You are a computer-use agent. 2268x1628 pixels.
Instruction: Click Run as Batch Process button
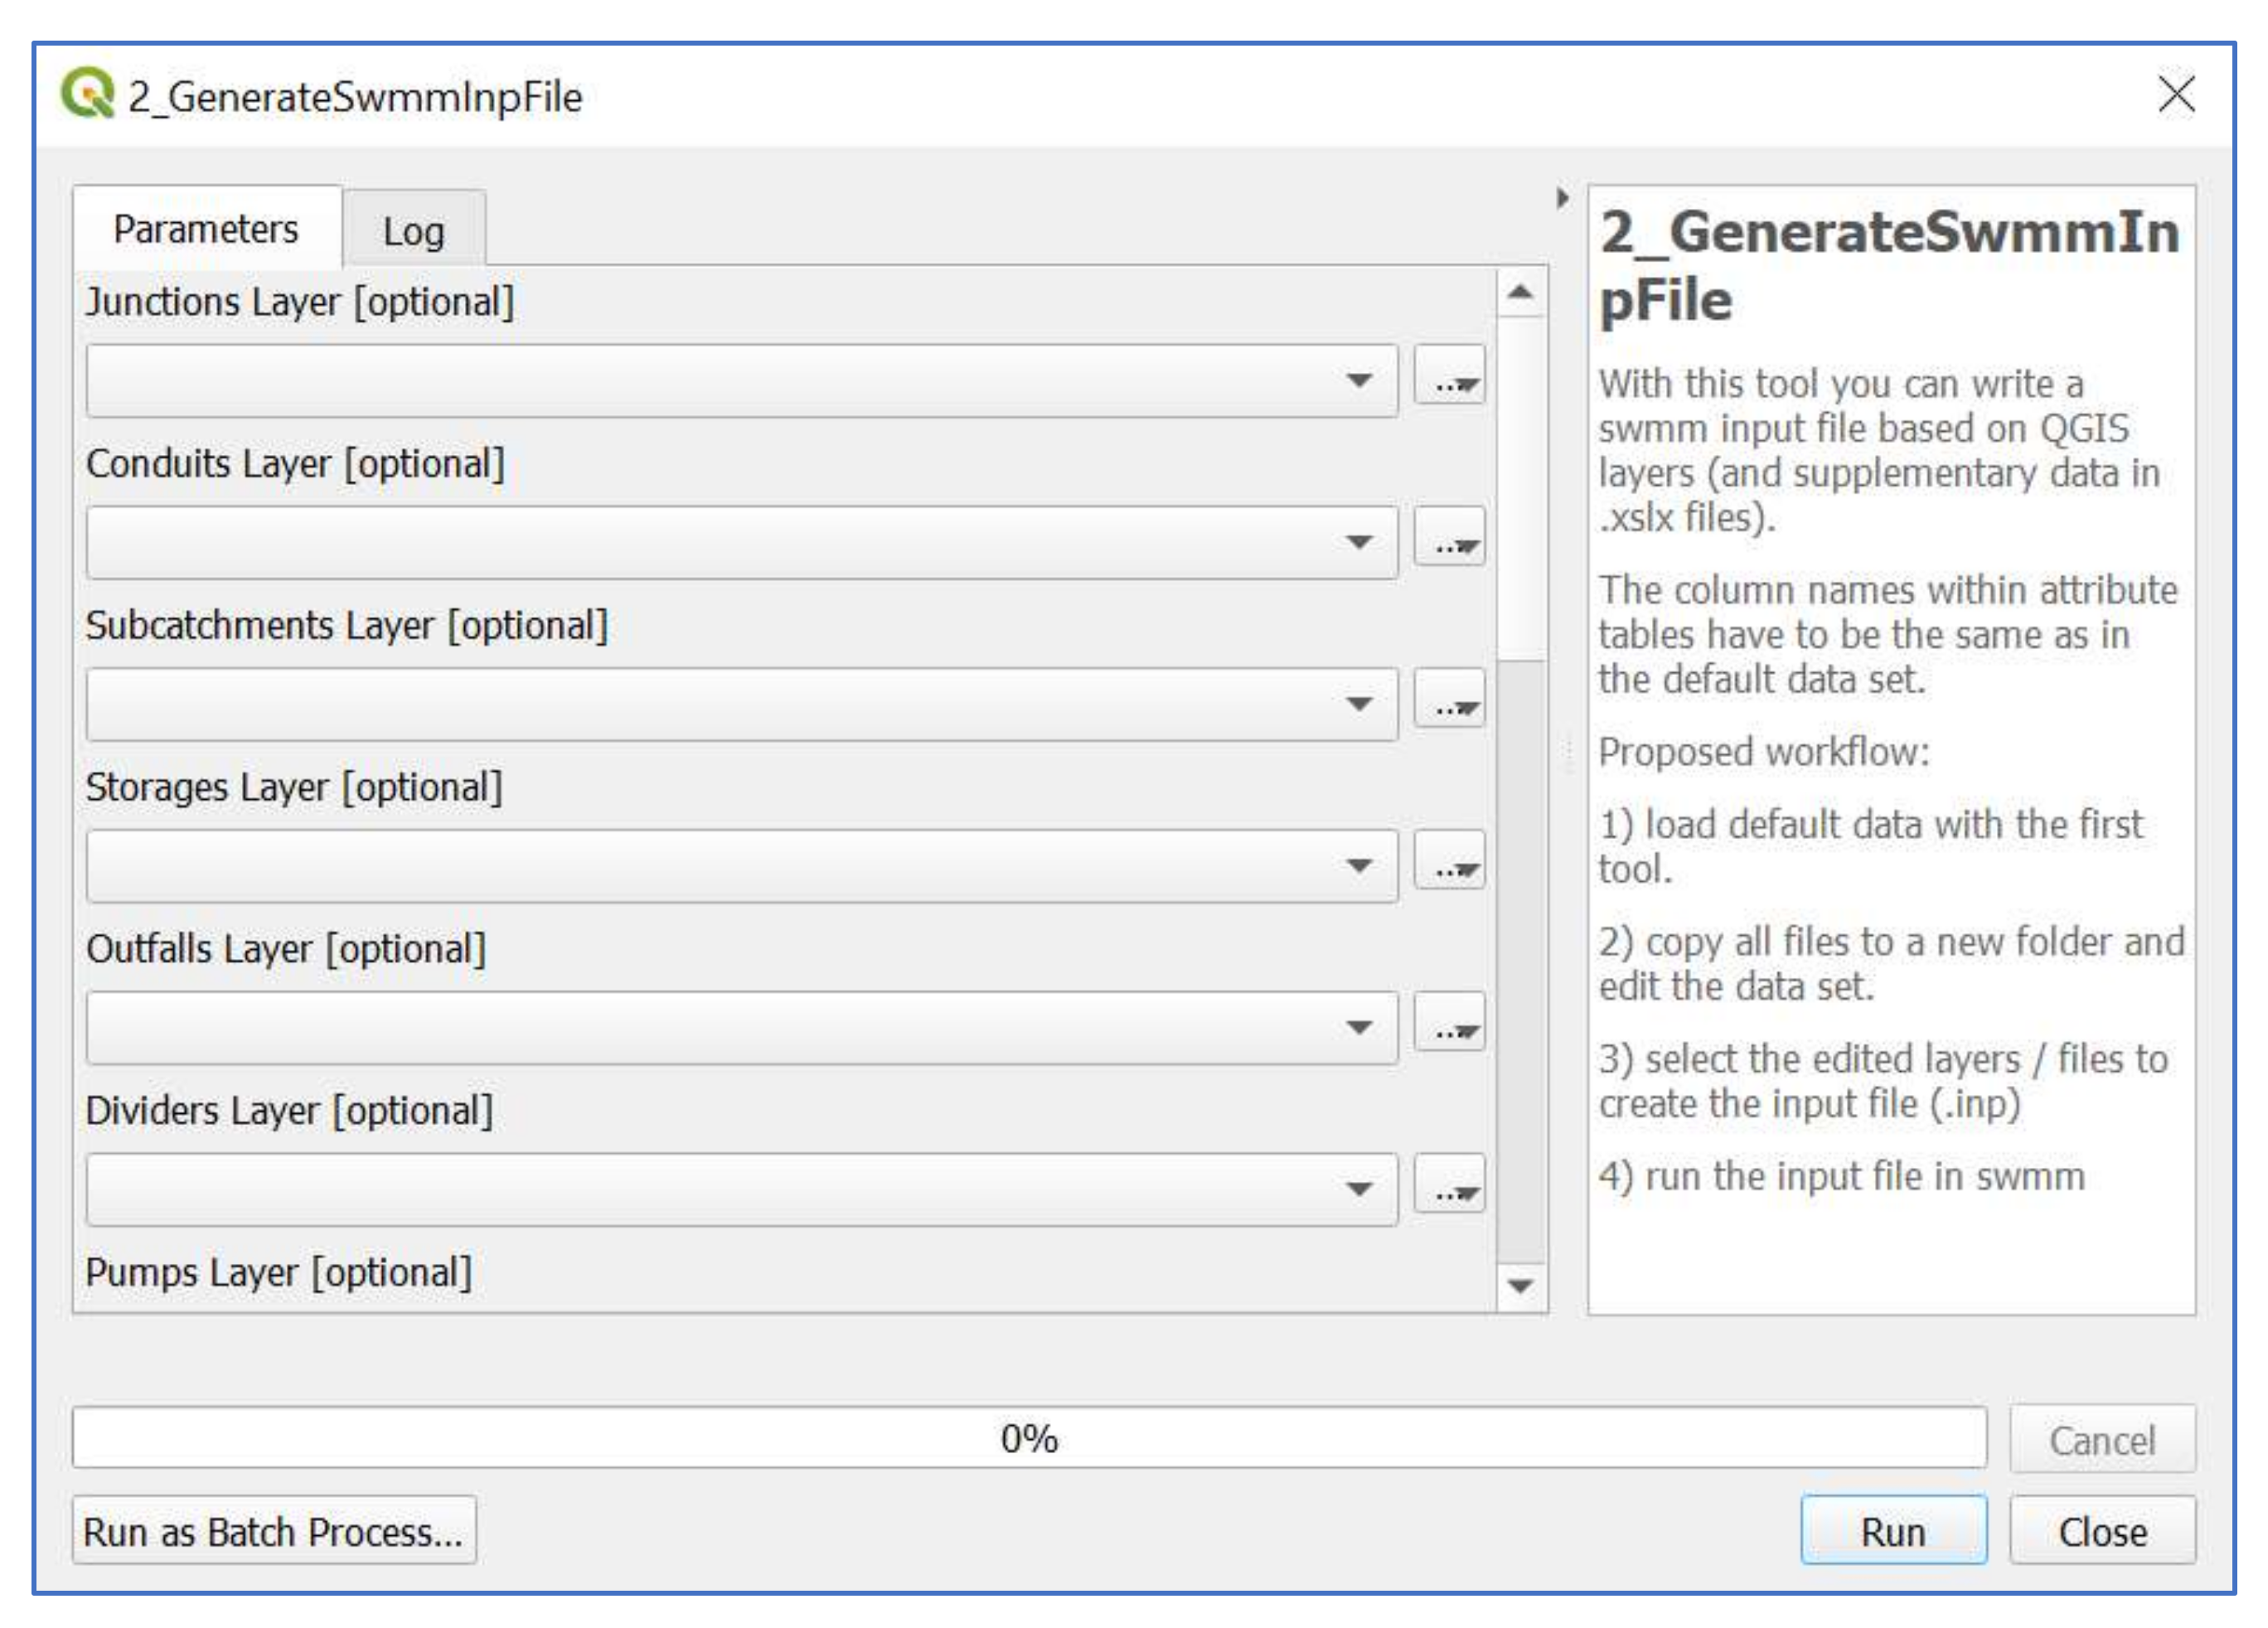point(273,1531)
